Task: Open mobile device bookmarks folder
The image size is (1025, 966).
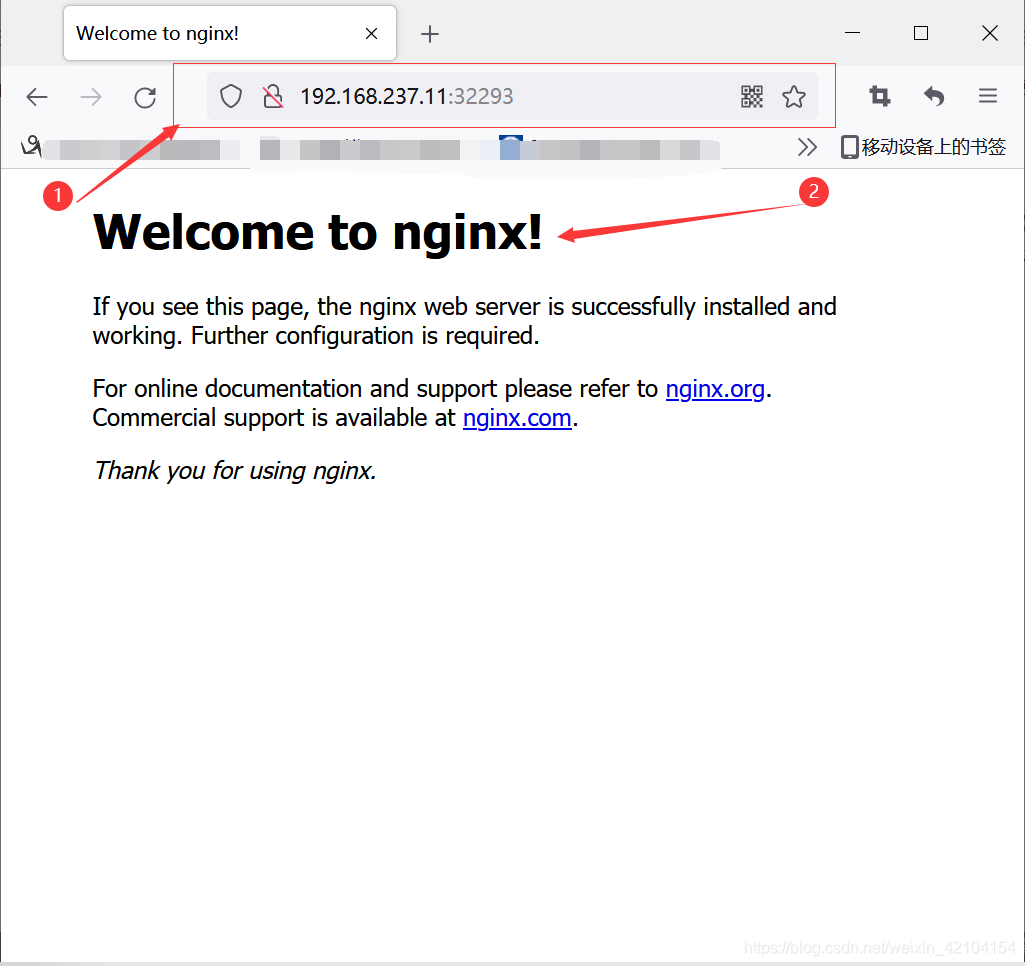Action: [x=923, y=147]
